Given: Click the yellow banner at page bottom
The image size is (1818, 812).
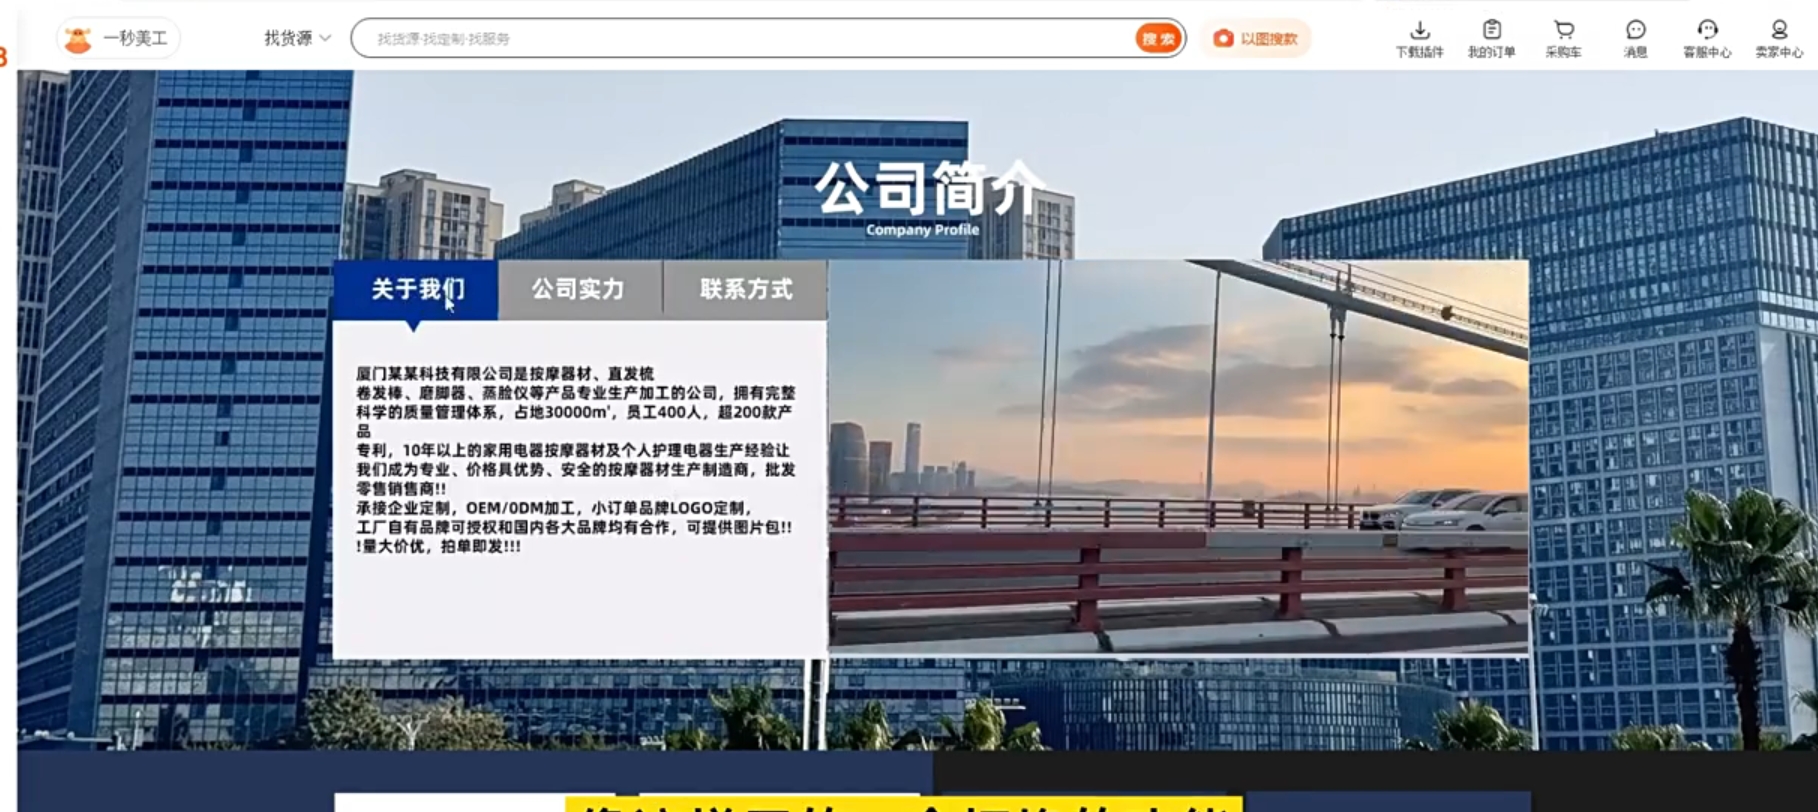Looking at the screenshot, I should (x=903, y=804).
